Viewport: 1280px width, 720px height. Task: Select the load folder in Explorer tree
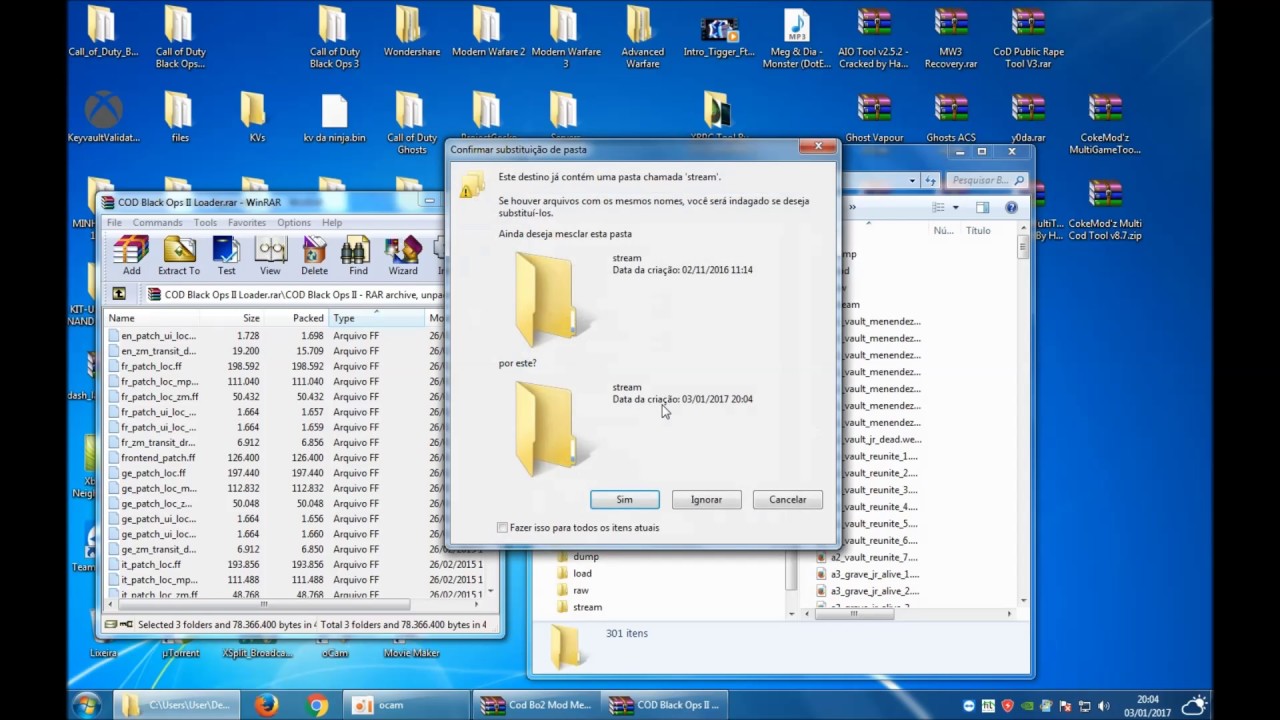(x=582, y=573)
